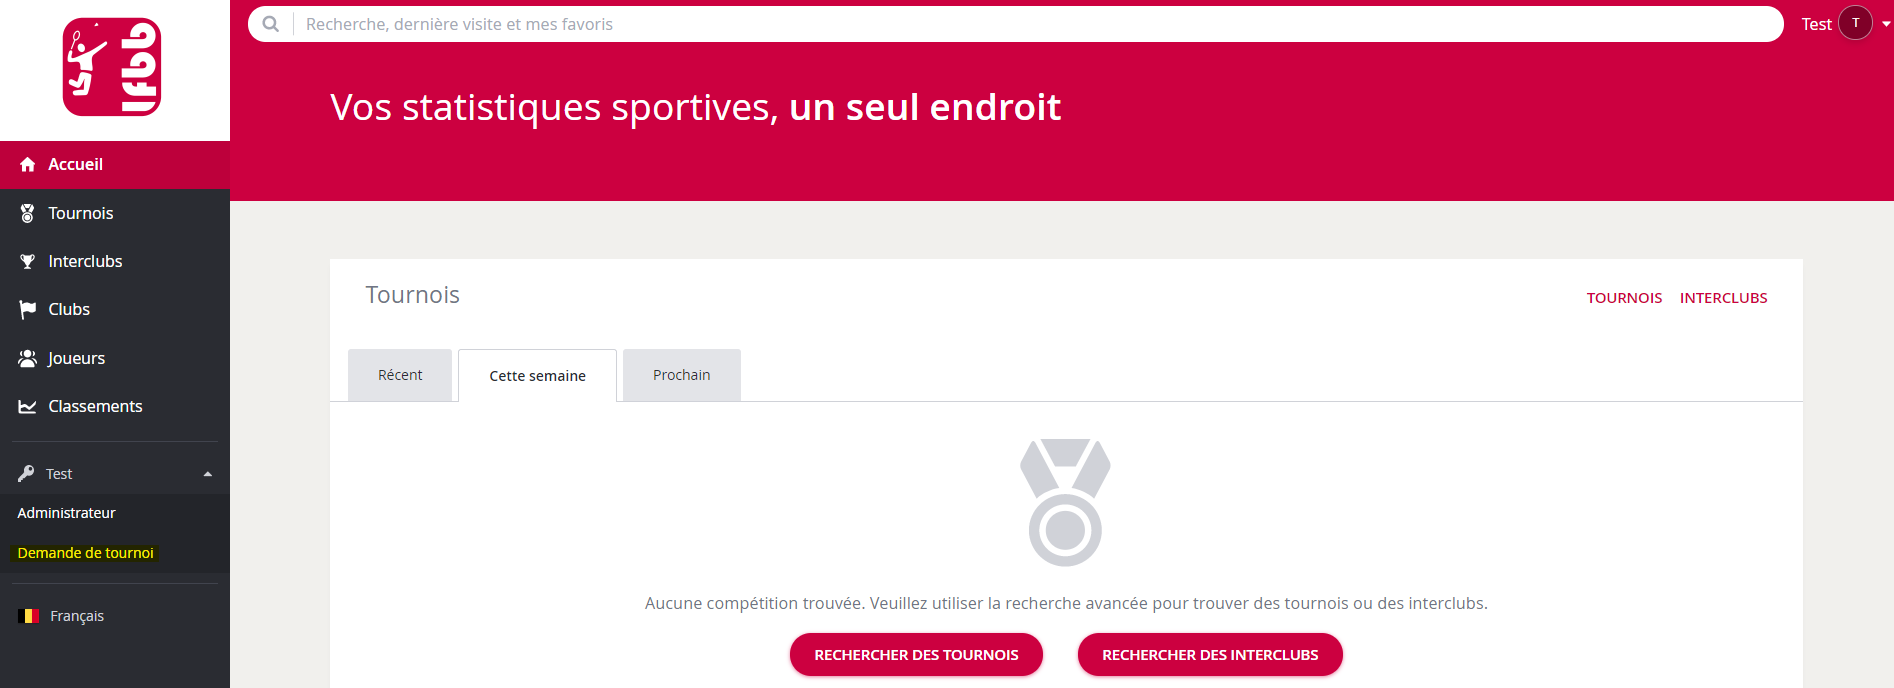This screenshot has height=688, width=1894.
Task: Click the Classements chart icon
Action: click(x=28, y=406)
